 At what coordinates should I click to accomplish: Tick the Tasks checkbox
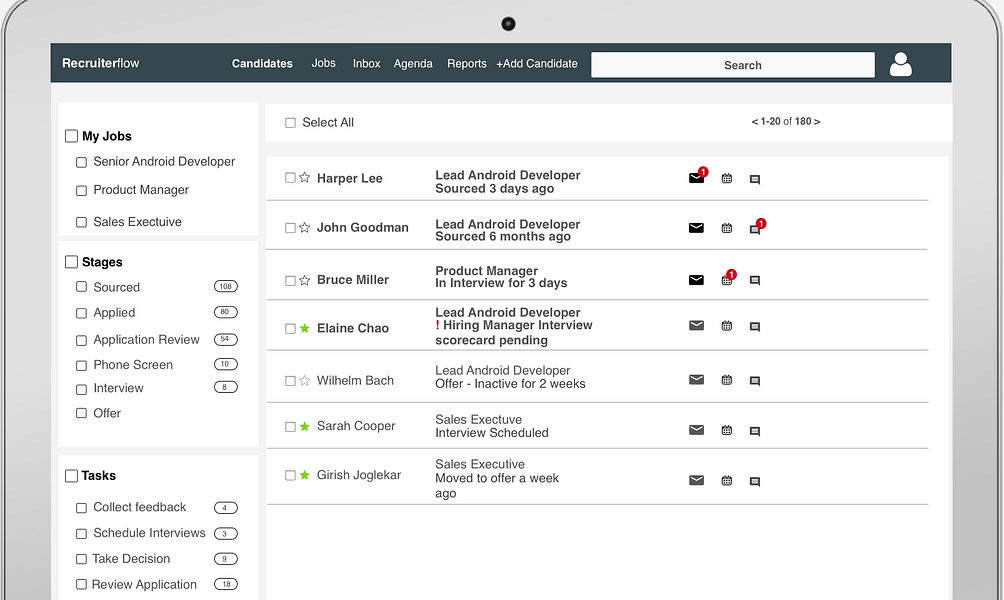71,476
